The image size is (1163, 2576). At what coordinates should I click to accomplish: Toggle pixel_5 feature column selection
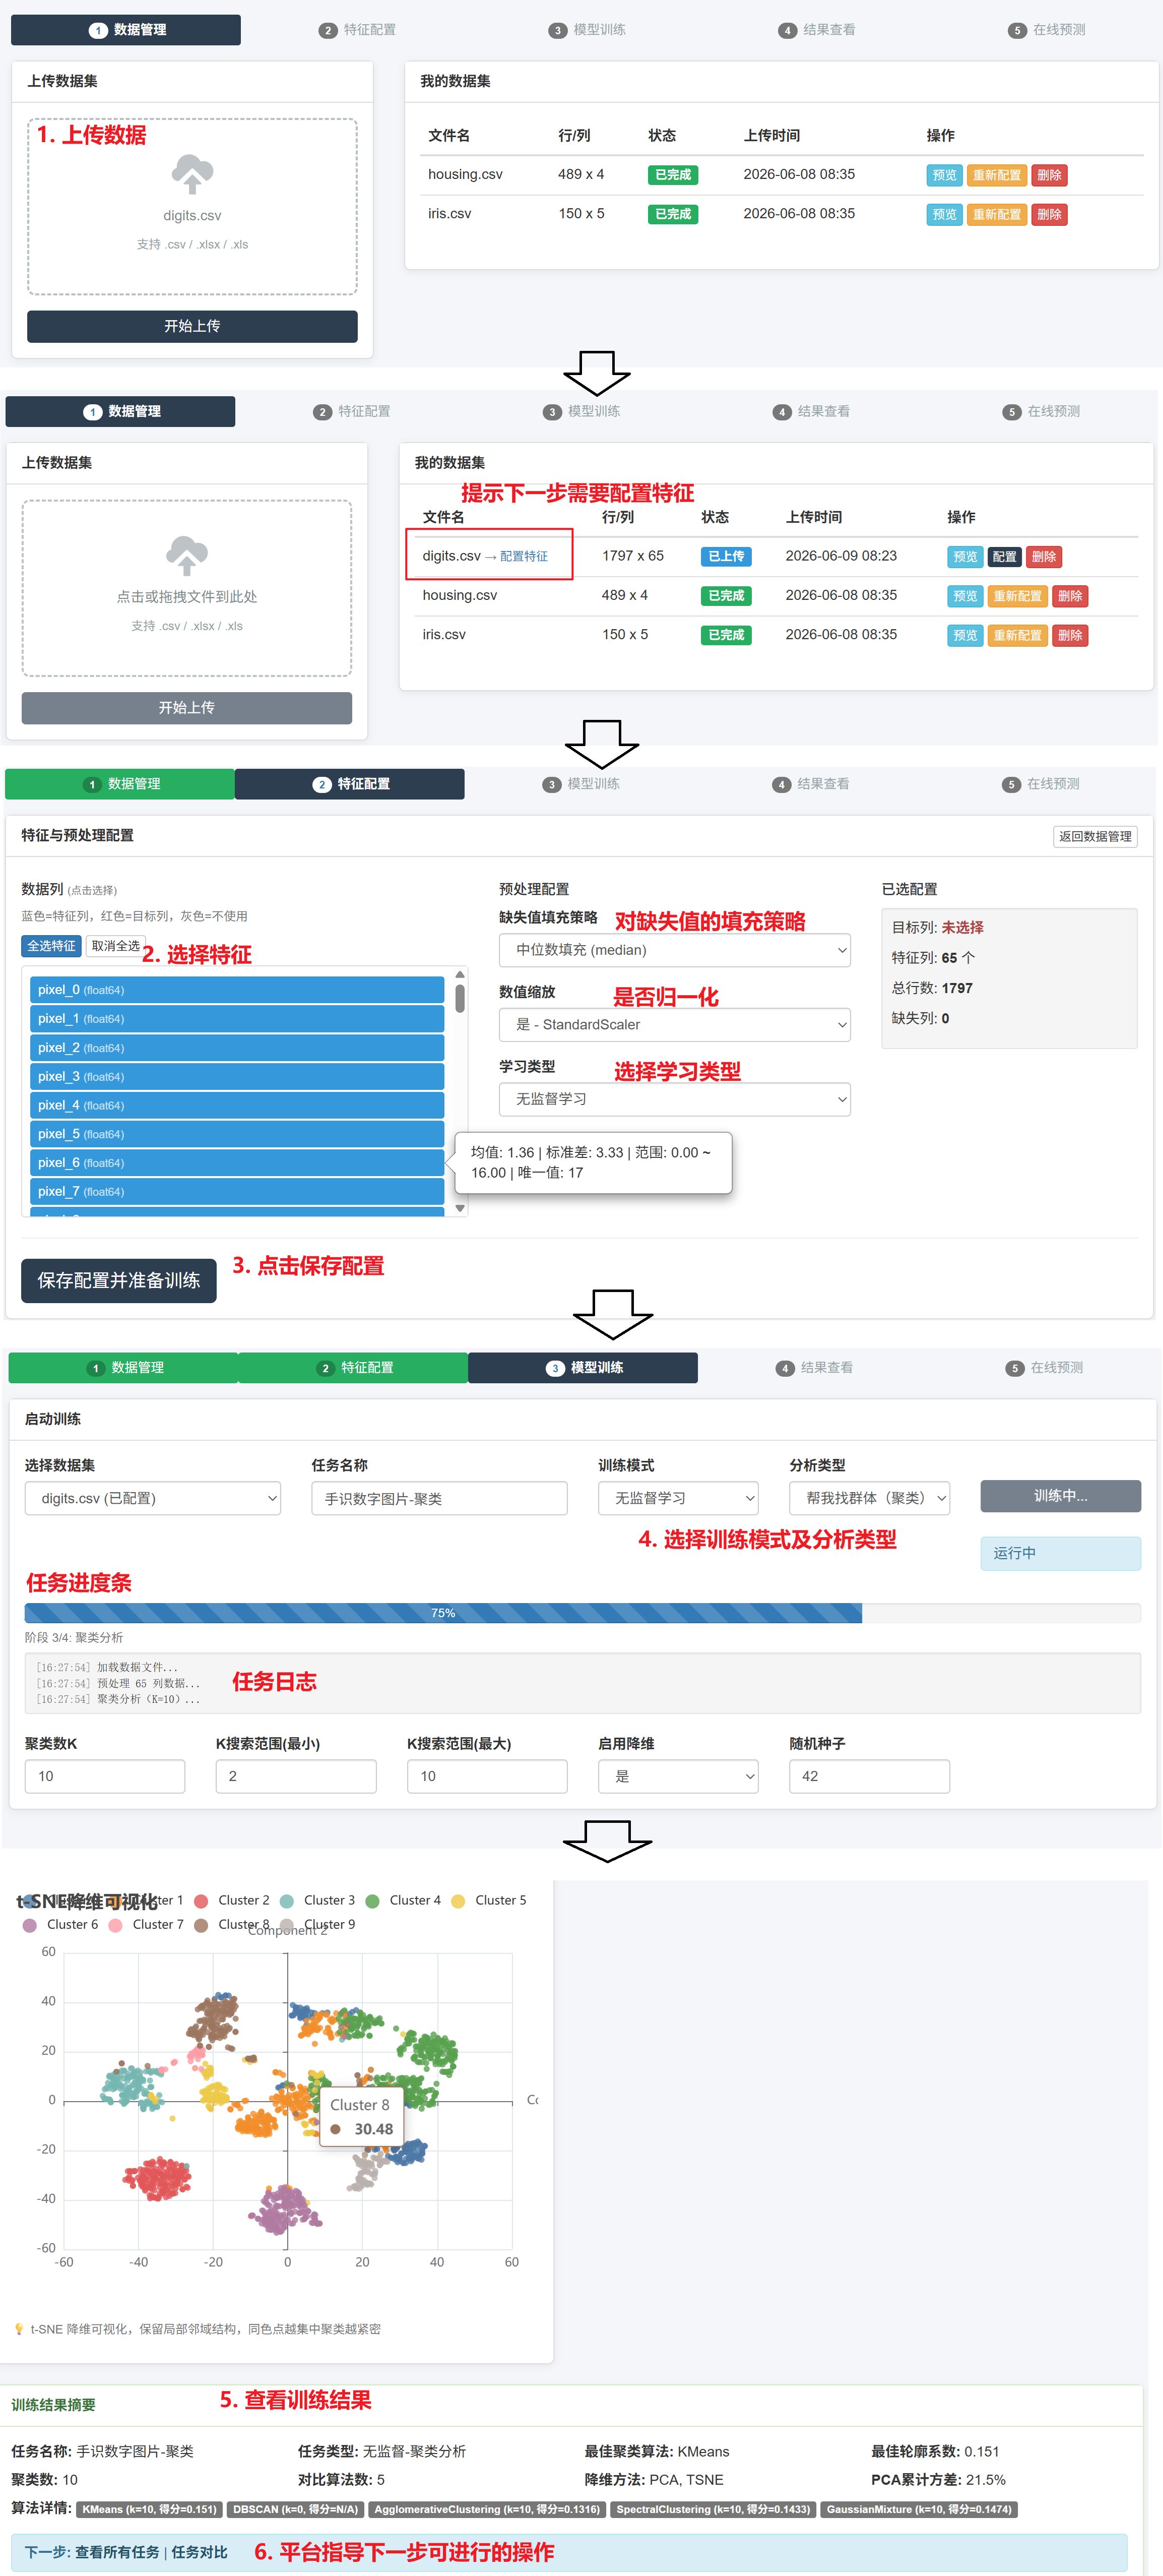pos(237,1134)
